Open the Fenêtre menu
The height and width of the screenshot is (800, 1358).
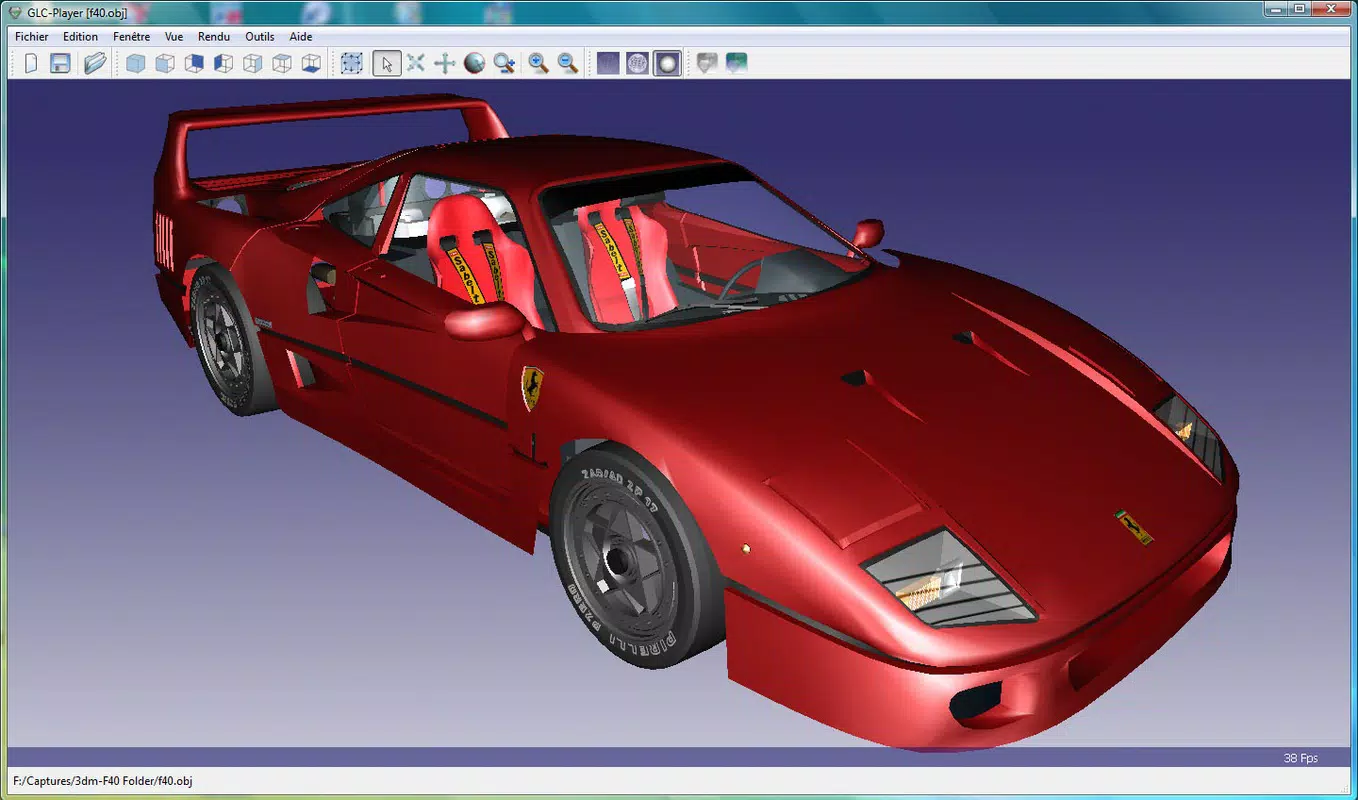(132, 37)
